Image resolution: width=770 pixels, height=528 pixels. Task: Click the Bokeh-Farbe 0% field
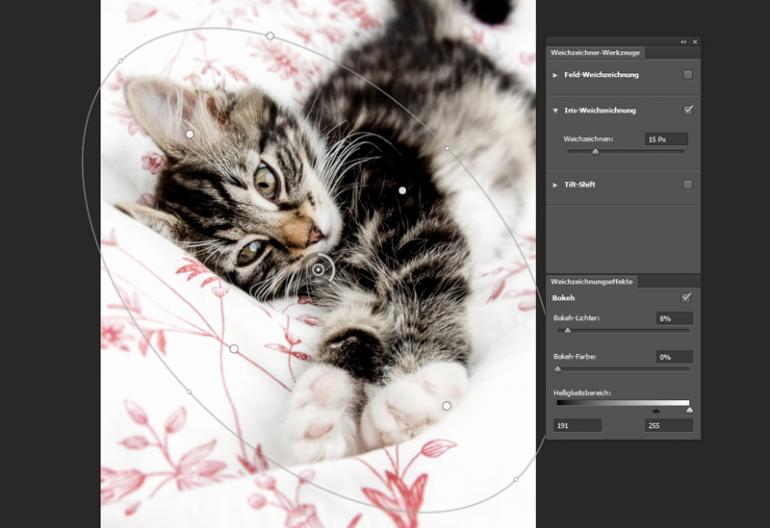click(x=674, y=357)
